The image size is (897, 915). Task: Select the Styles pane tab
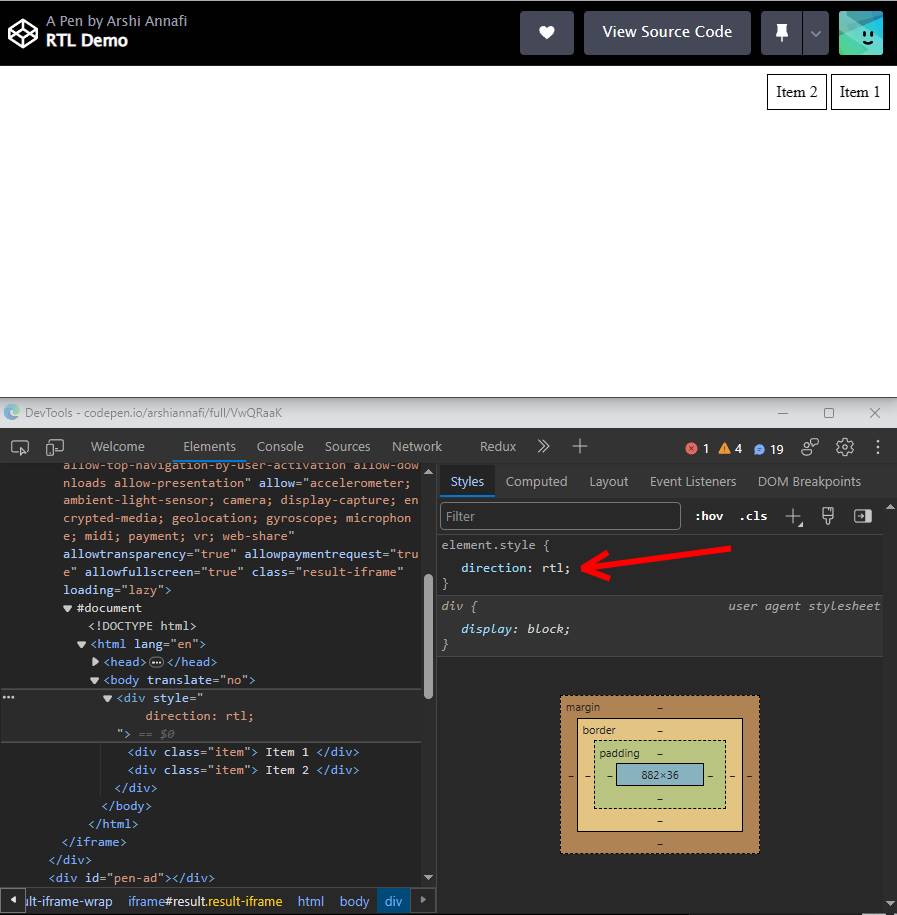point(467,481)
